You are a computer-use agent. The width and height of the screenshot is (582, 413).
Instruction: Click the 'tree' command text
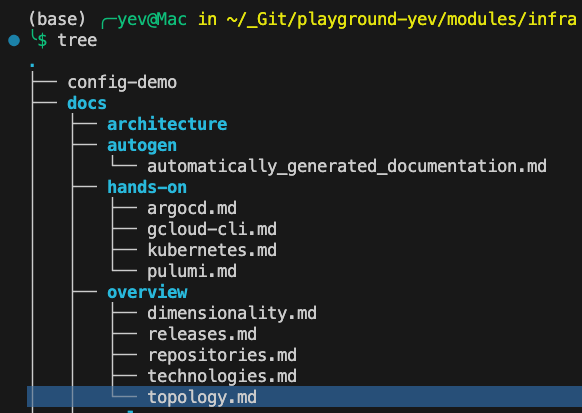click(77, 40)
